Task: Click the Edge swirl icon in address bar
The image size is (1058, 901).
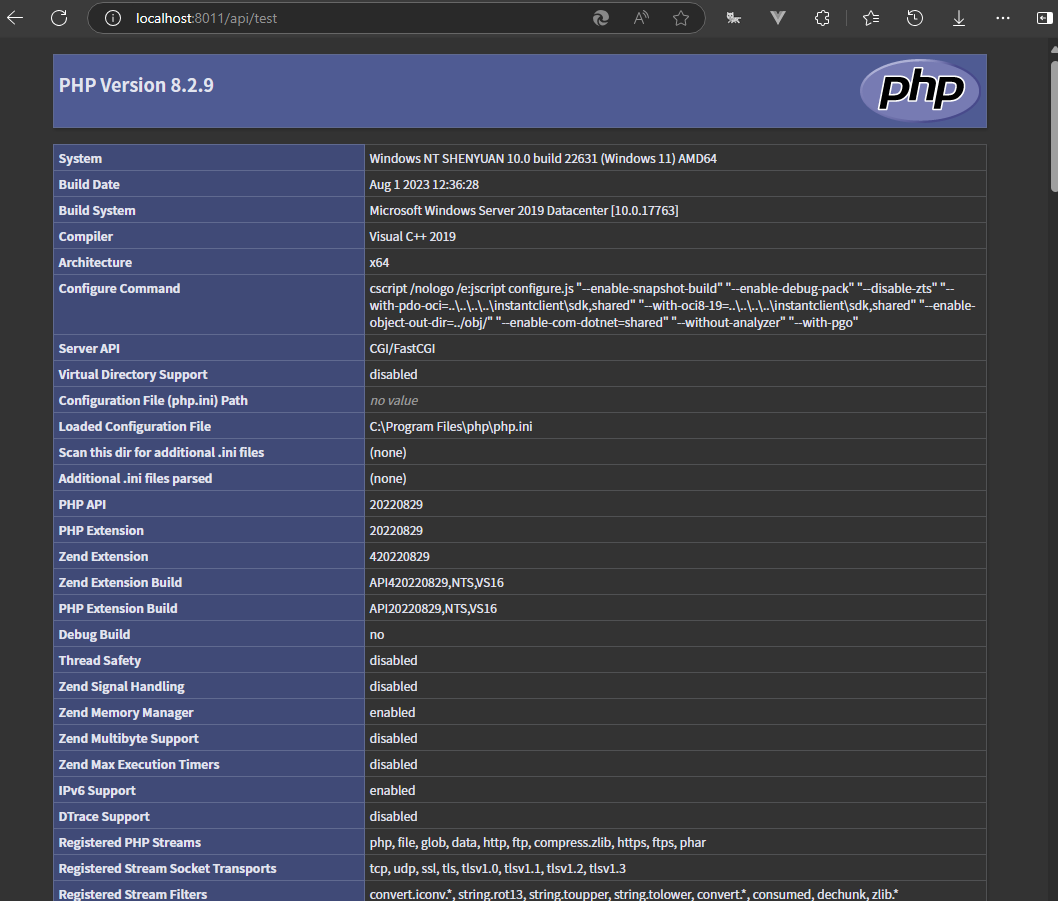Action: point(601,18)
